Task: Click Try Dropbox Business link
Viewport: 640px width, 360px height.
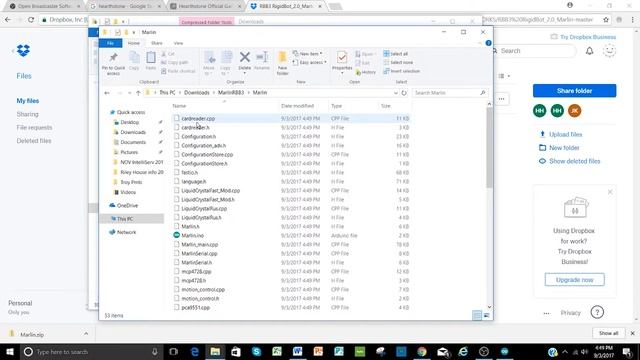Action: click(588, 37)
